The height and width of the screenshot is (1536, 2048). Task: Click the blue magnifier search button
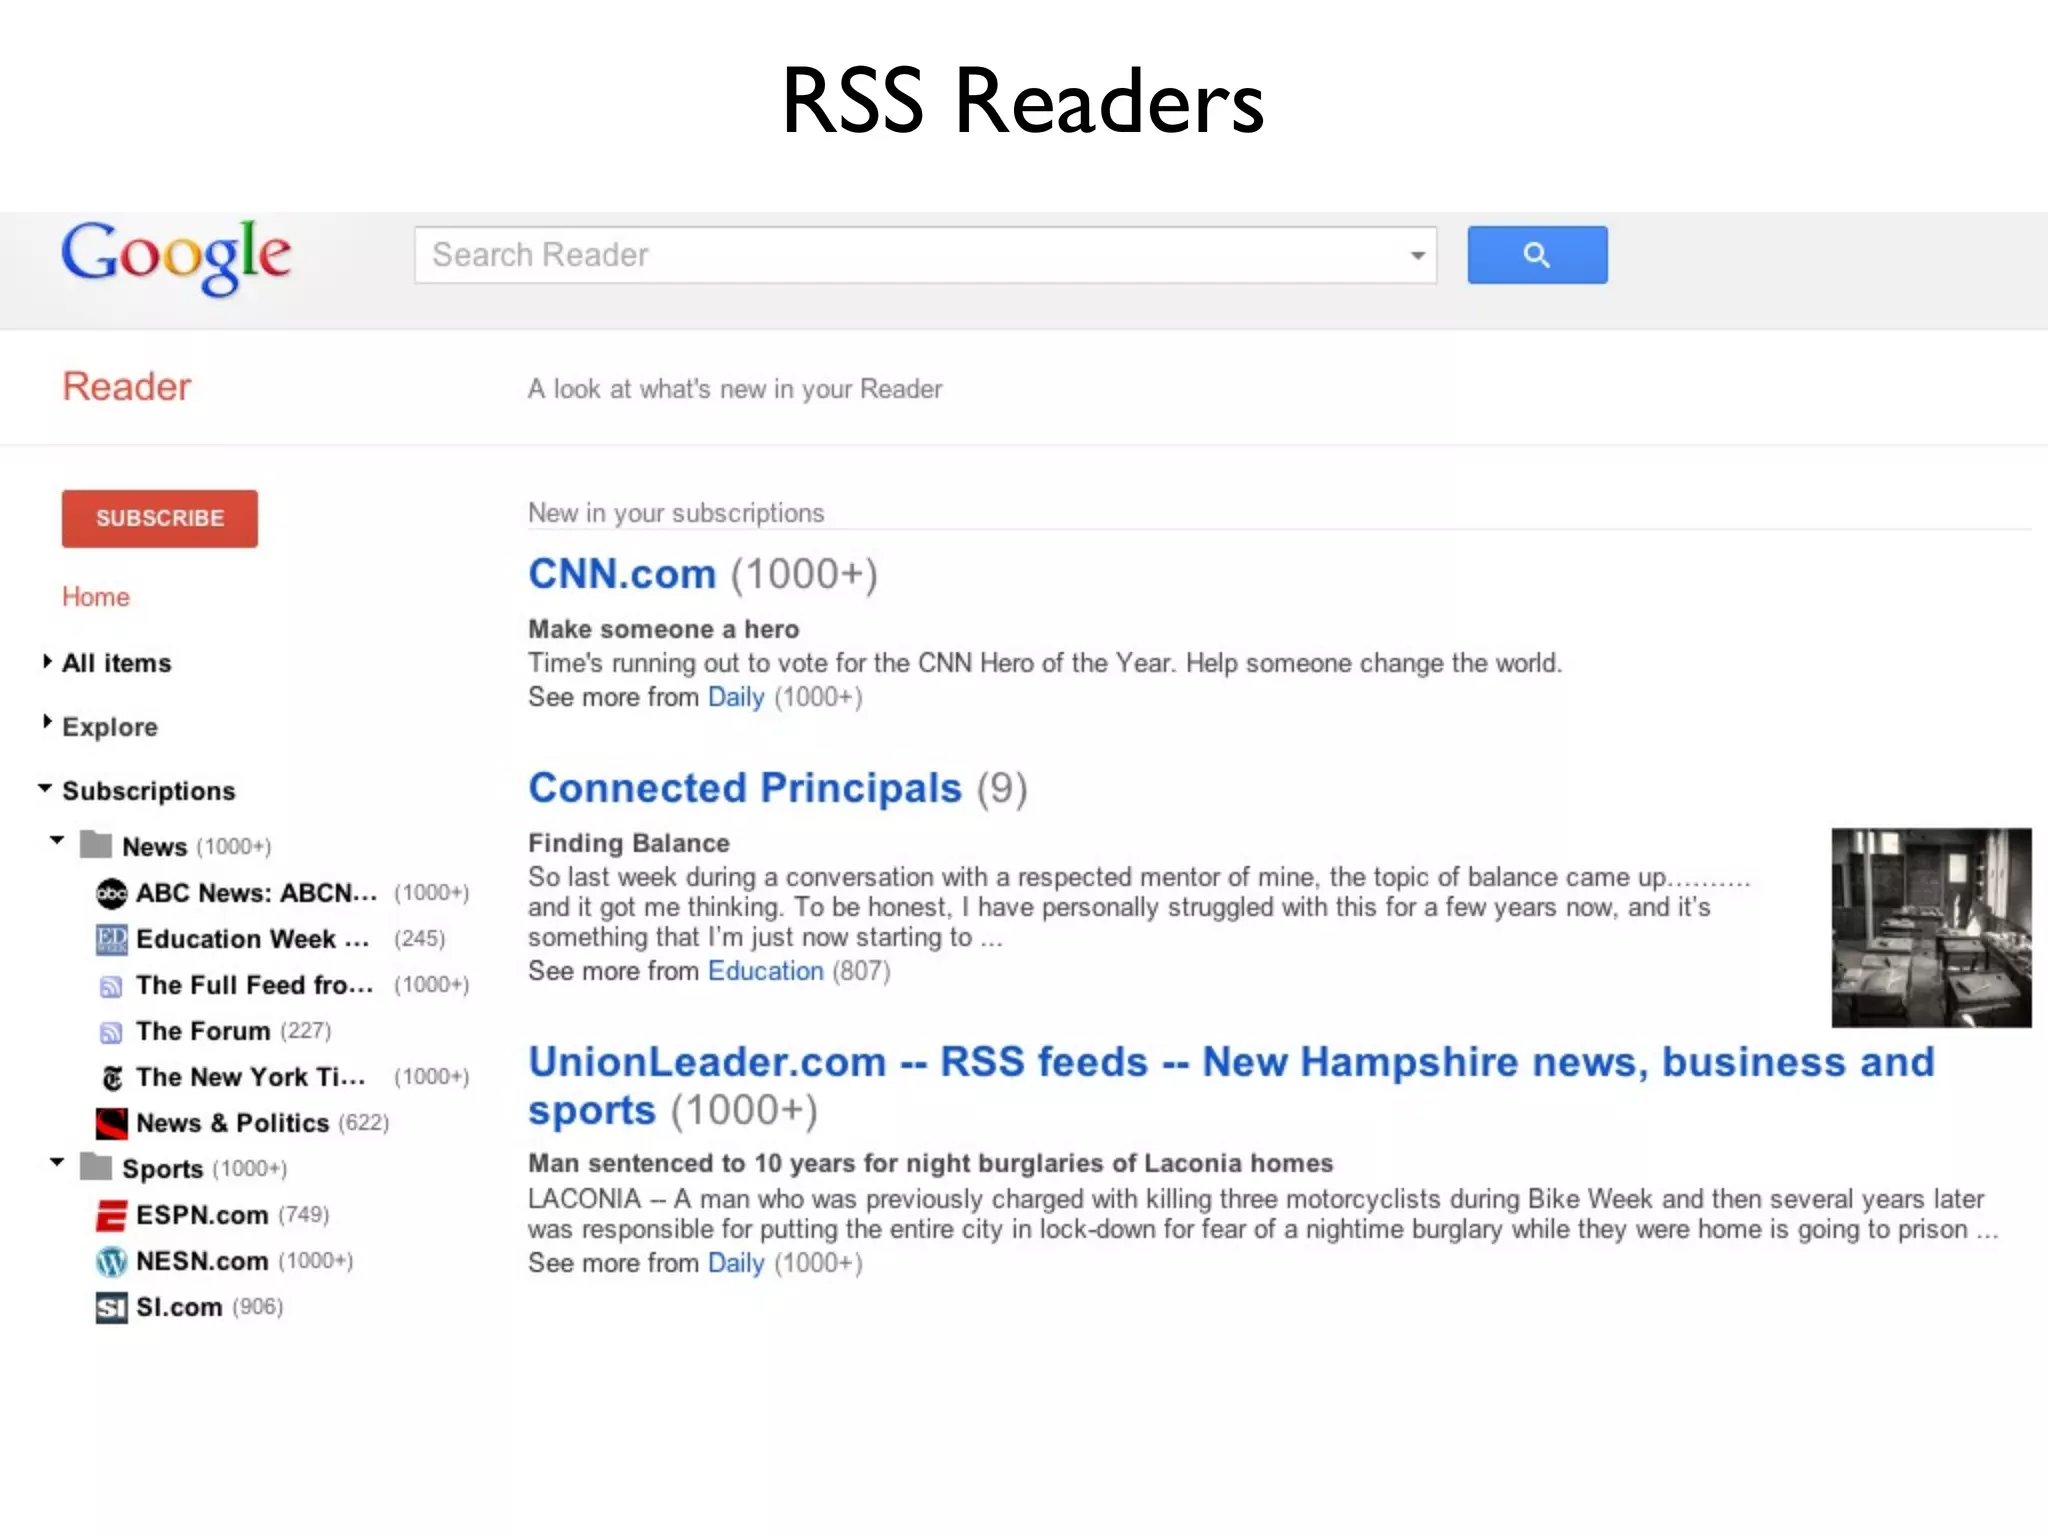[1537, 255]
